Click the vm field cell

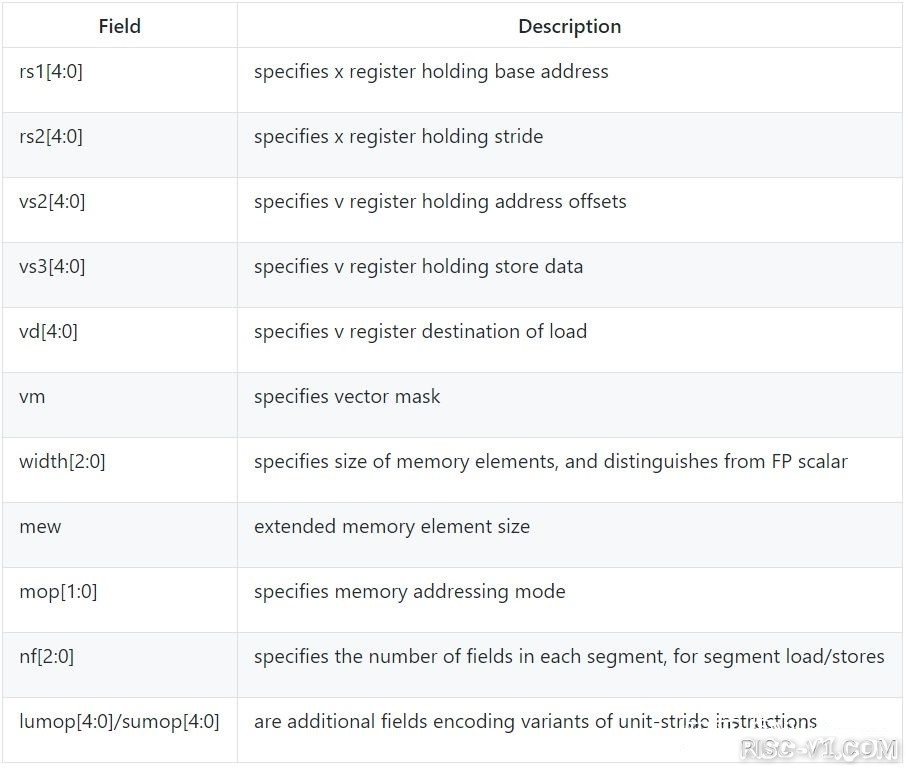coord(120,405)
